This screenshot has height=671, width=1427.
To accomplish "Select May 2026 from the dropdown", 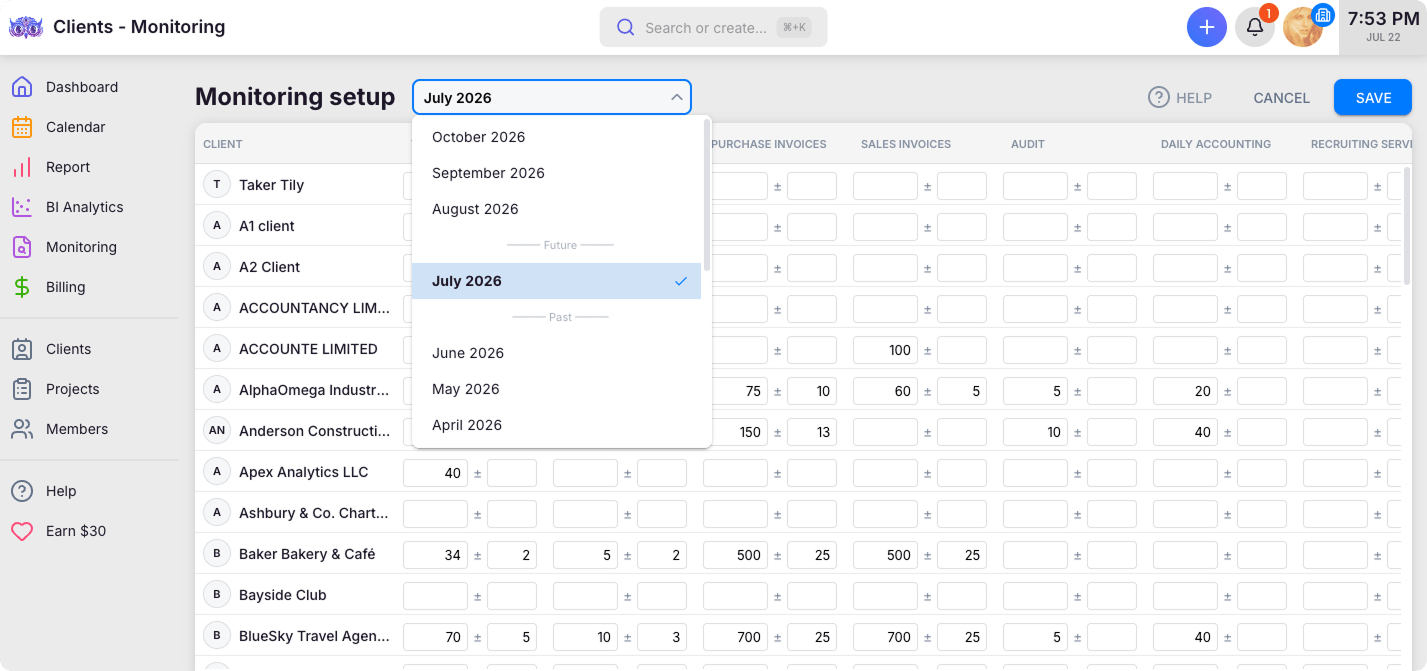I will tap(557, 389).
